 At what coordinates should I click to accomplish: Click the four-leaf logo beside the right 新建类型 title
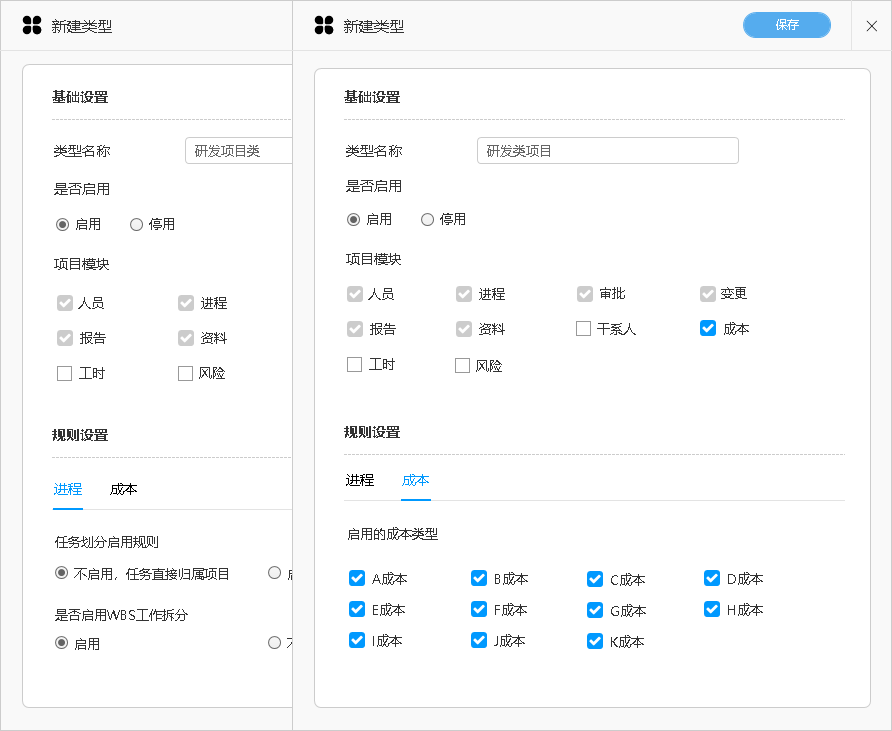pyautogui.click(x=323, y=26)
